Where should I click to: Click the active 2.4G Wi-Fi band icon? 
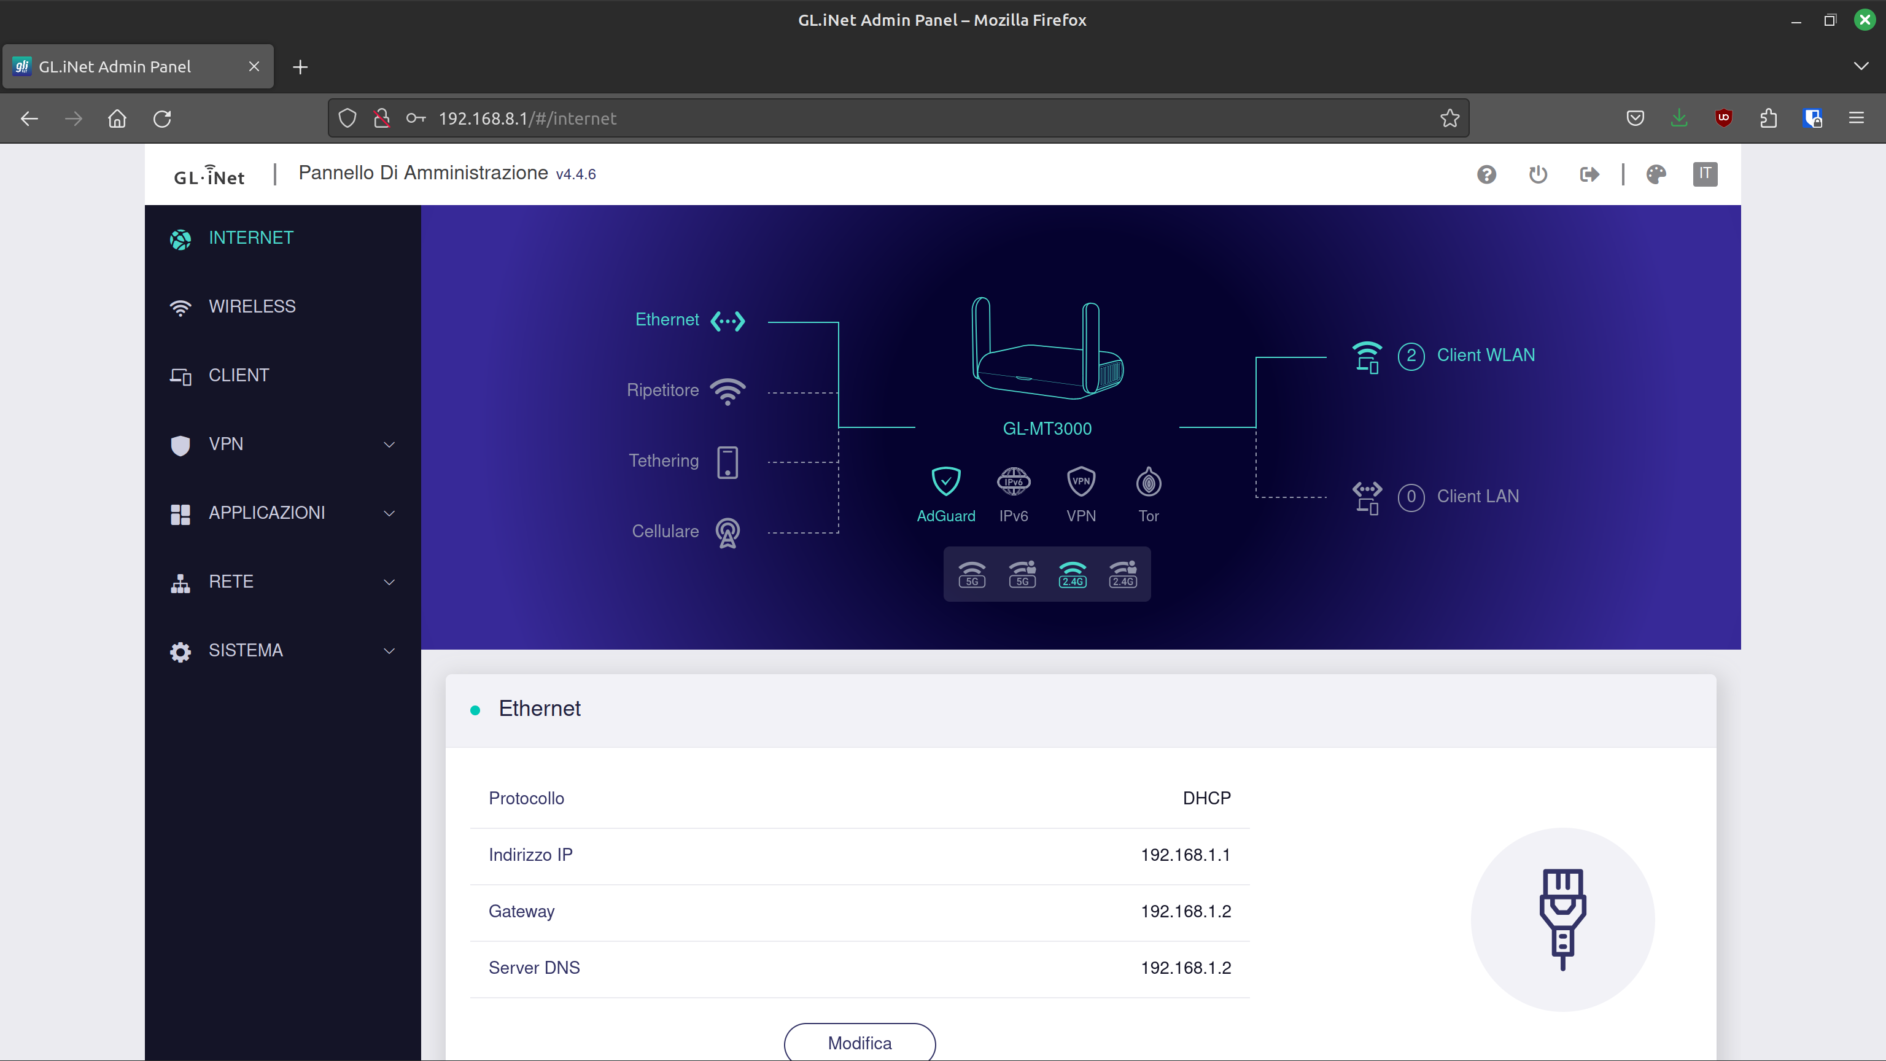(x=1072, y=574)
